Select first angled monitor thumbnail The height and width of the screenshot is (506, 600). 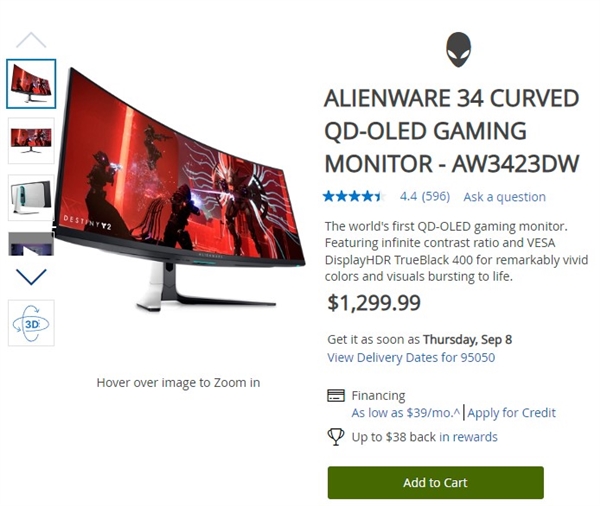[31, 83]
